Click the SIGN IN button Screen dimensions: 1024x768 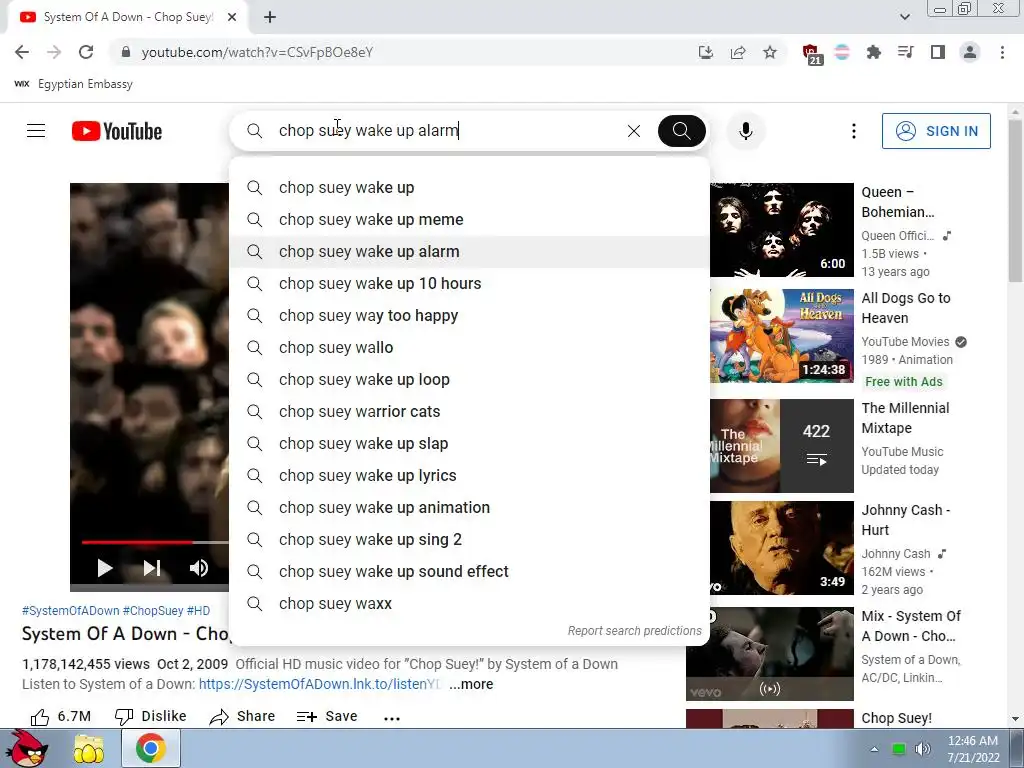(936, 131)
